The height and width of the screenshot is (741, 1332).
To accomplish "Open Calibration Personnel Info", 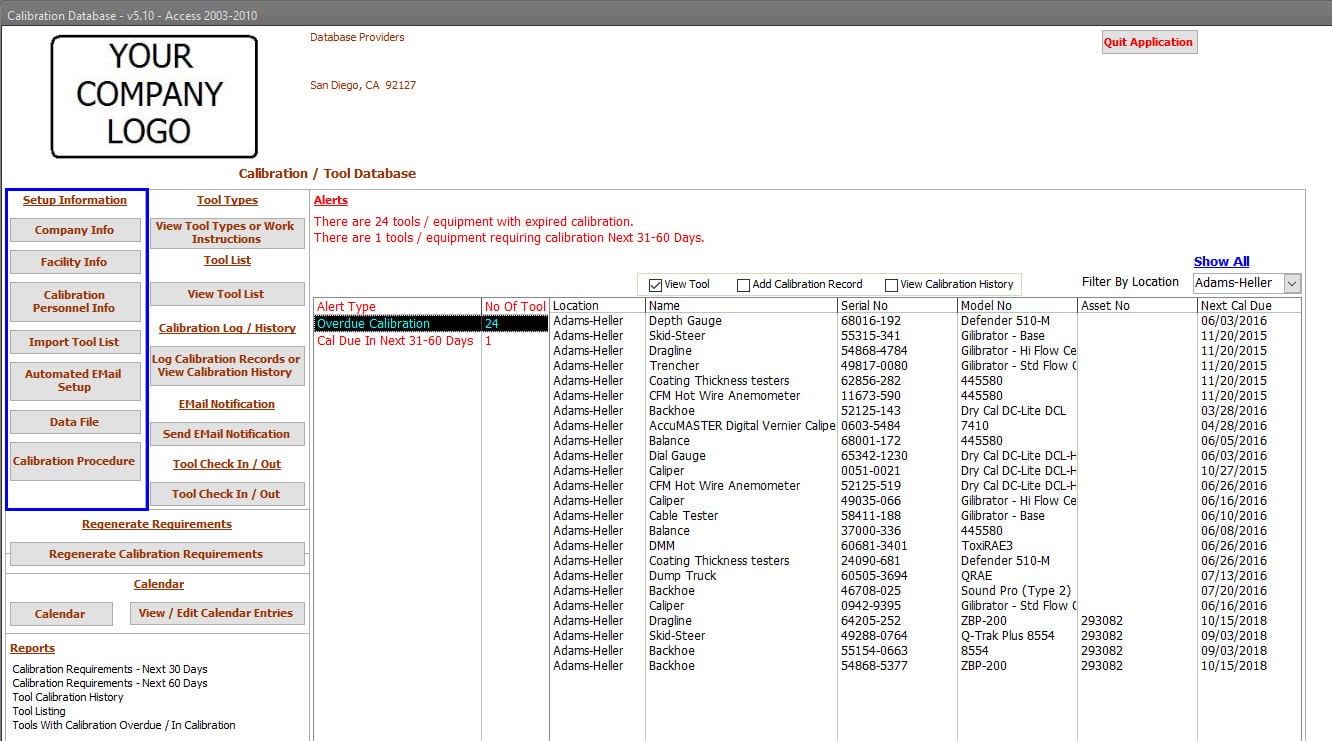I will (x=75, y=302).
